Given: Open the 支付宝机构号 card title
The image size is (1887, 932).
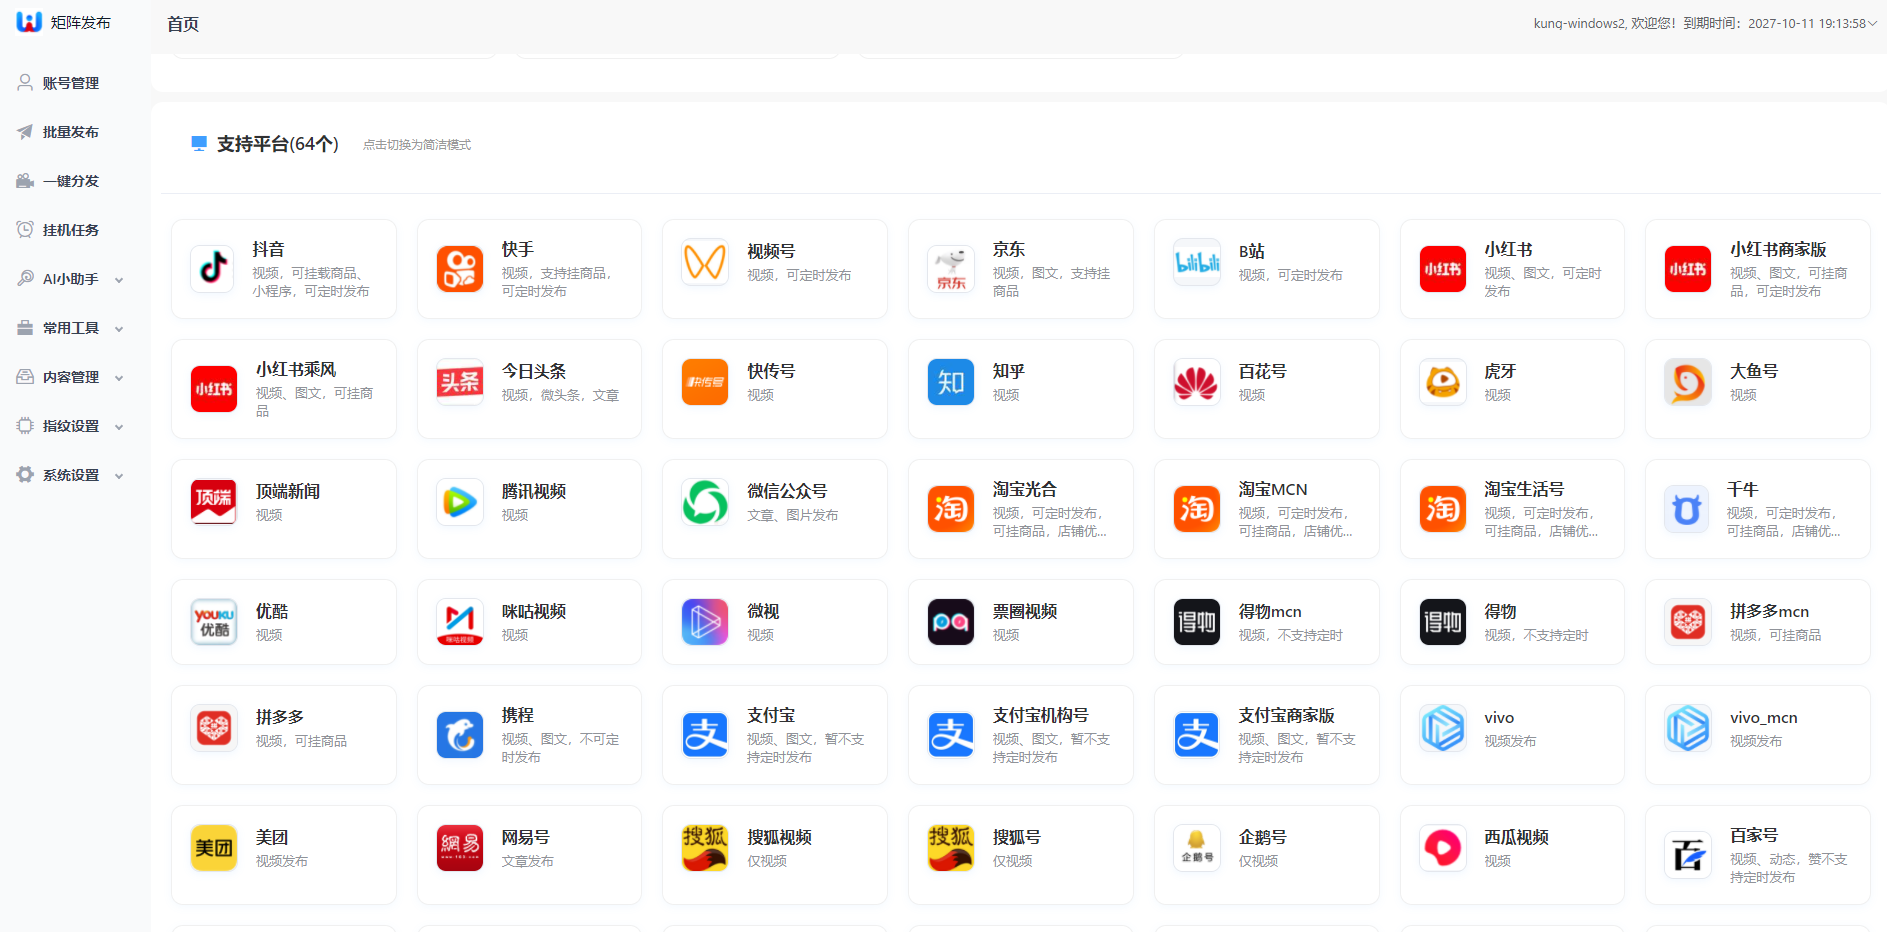Looking at the screenshot, I should click(1041, 716).
